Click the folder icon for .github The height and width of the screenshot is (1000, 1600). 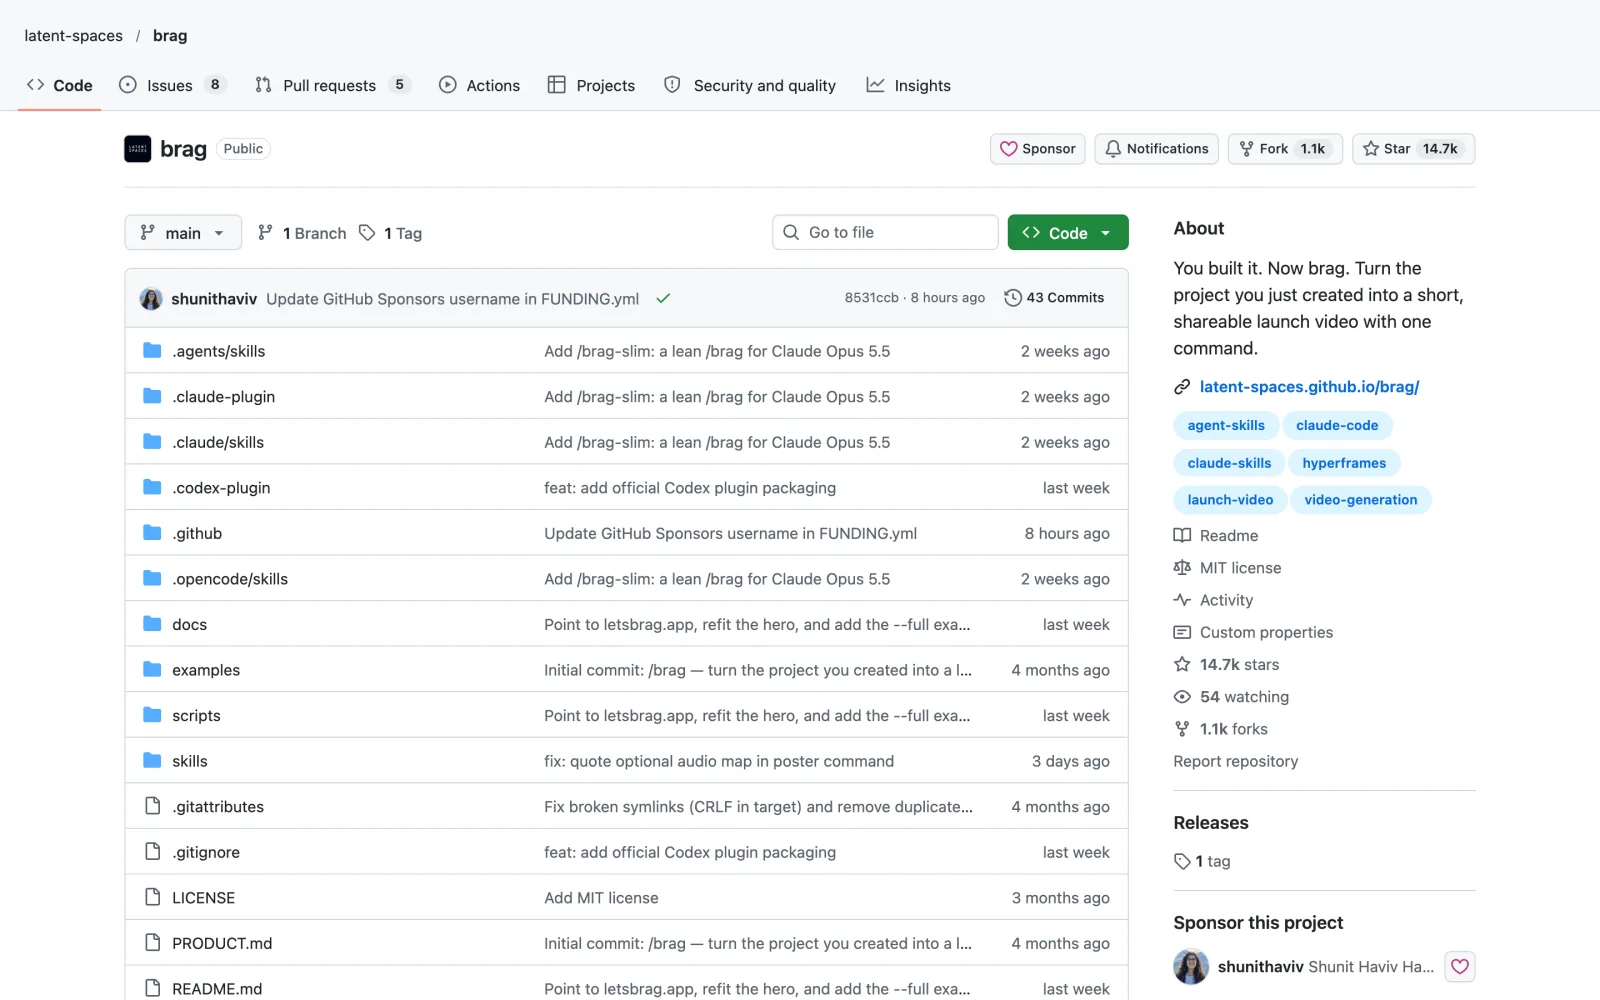tap(152, 533)
